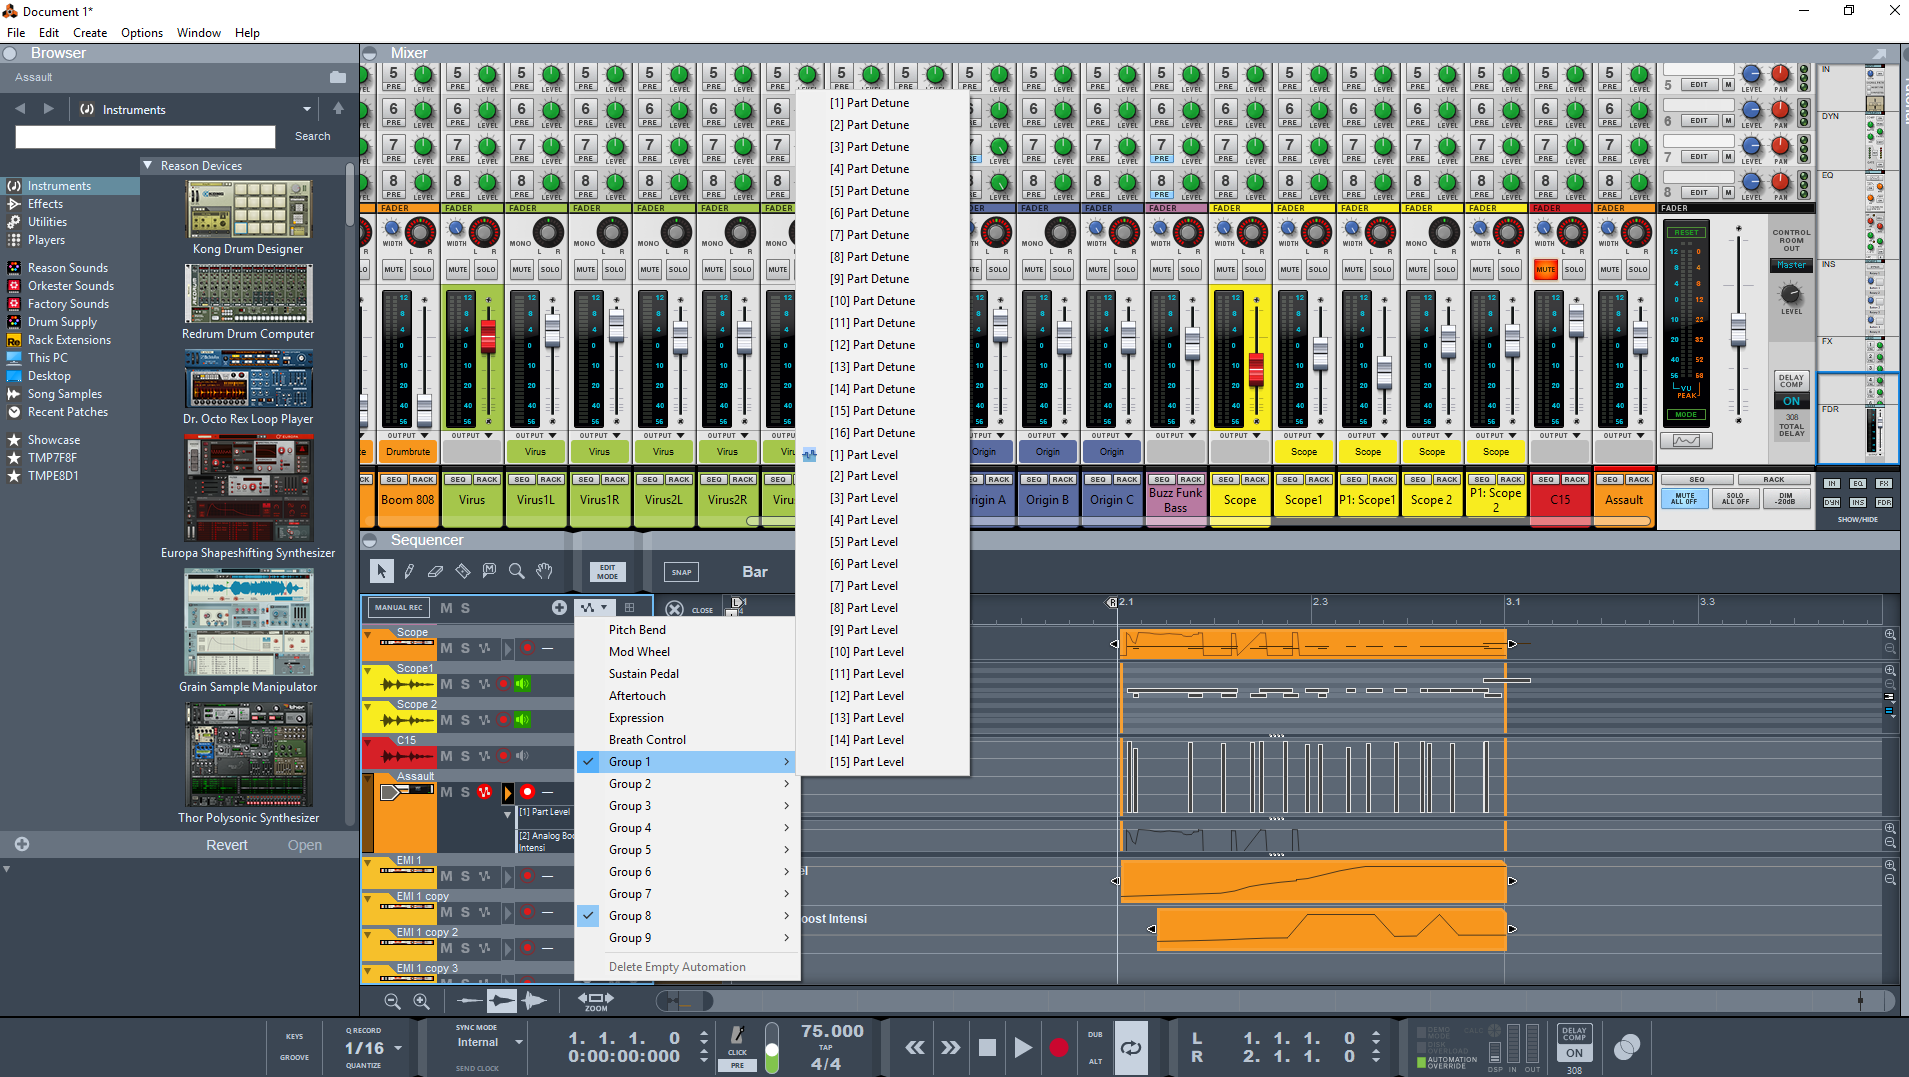
Task: Select the Mute tool in the sequencer
Action: pyautogui.click(x=489, y=571)
